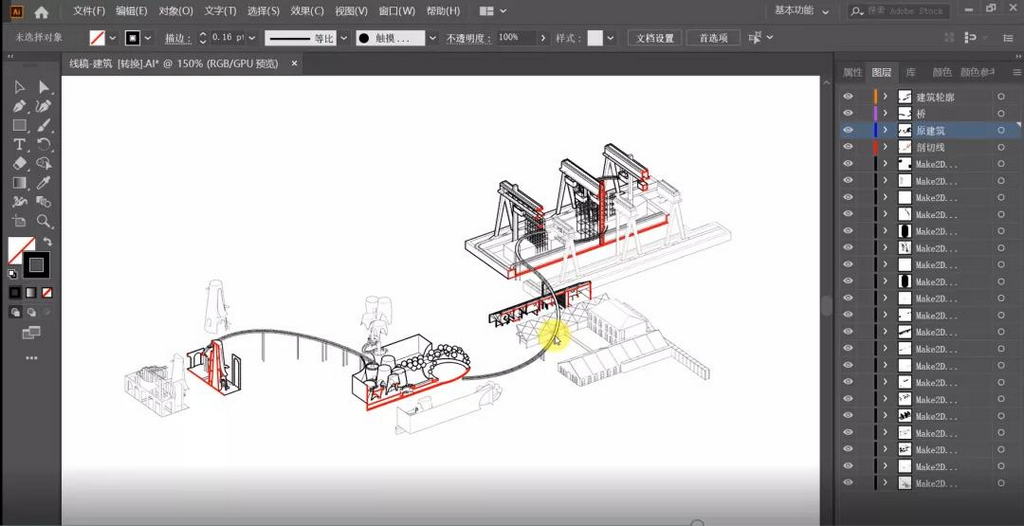Select the Type tool
The image size is (1024, 526).
(x=19, y=145)
